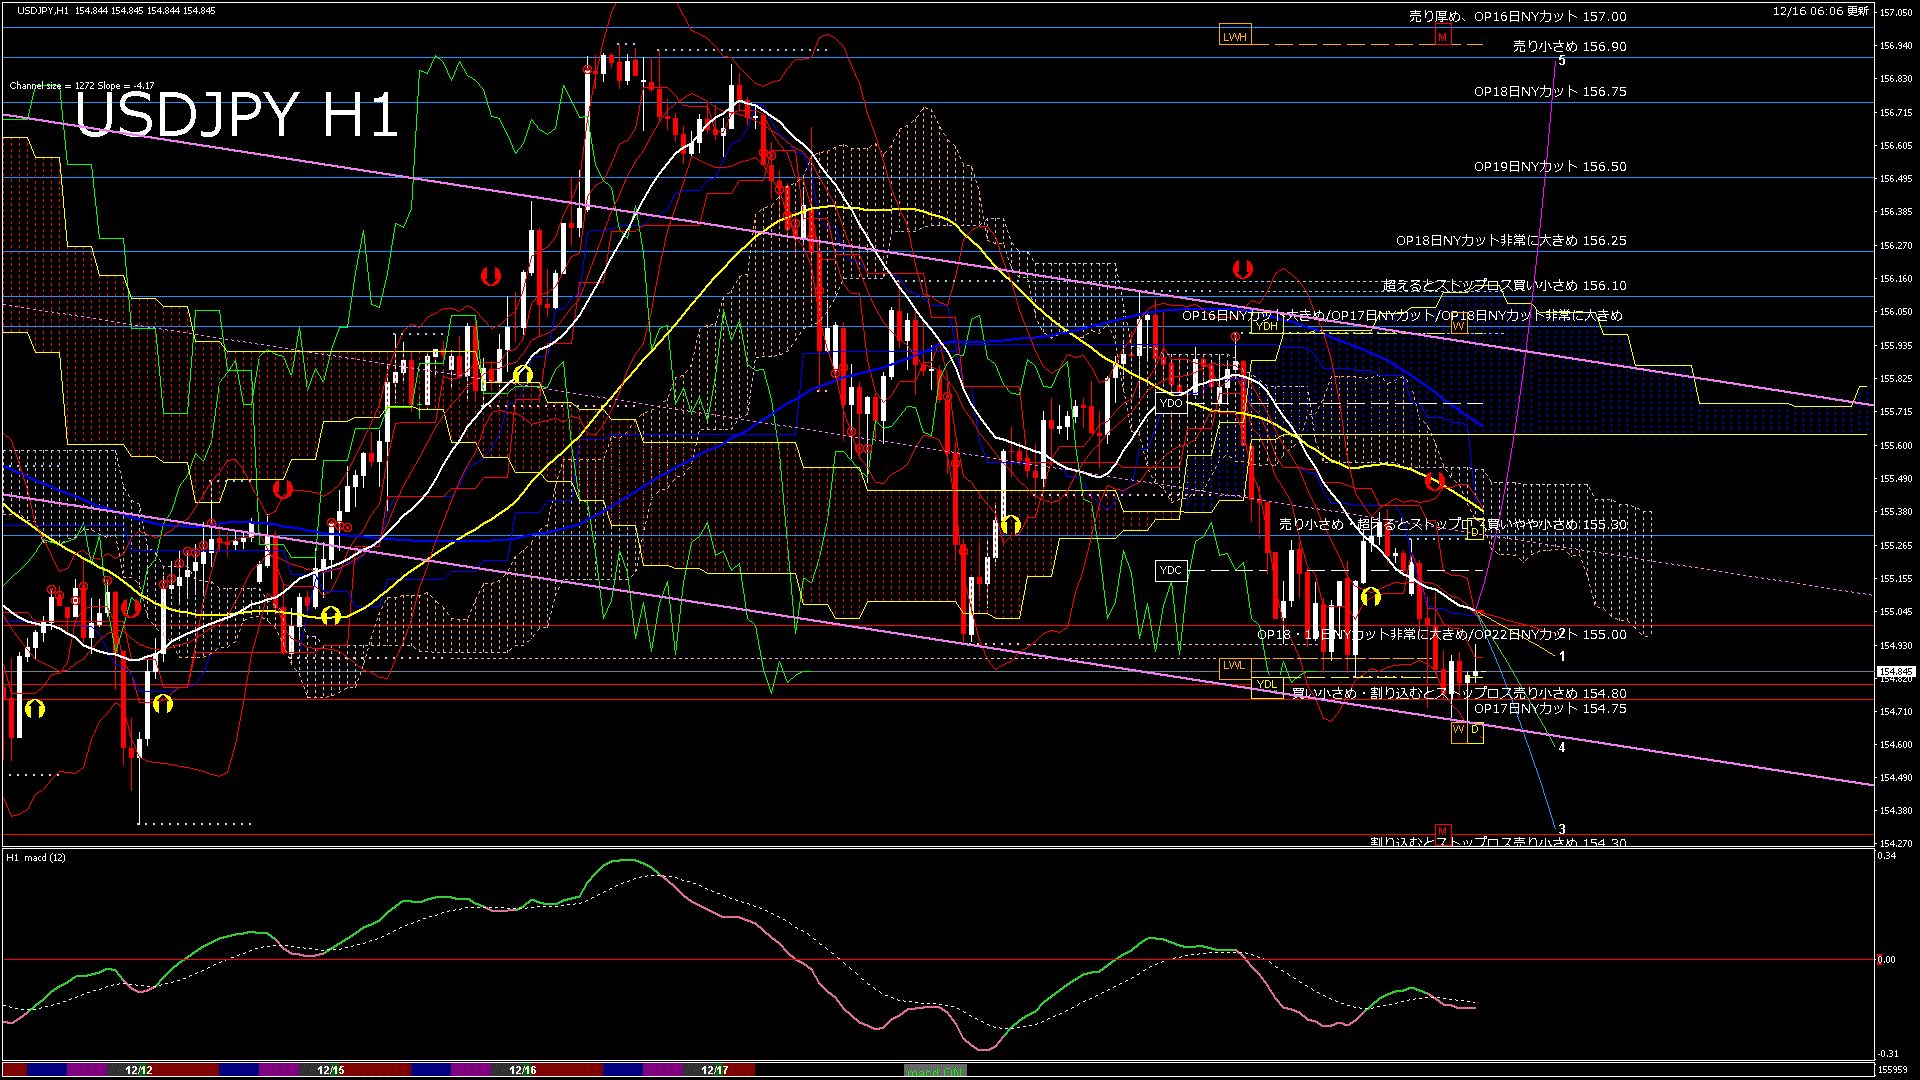Click the 157.00 OP16日NYカット label
Viewport: 1920px width, 1080px height.
click(1517, 17)
